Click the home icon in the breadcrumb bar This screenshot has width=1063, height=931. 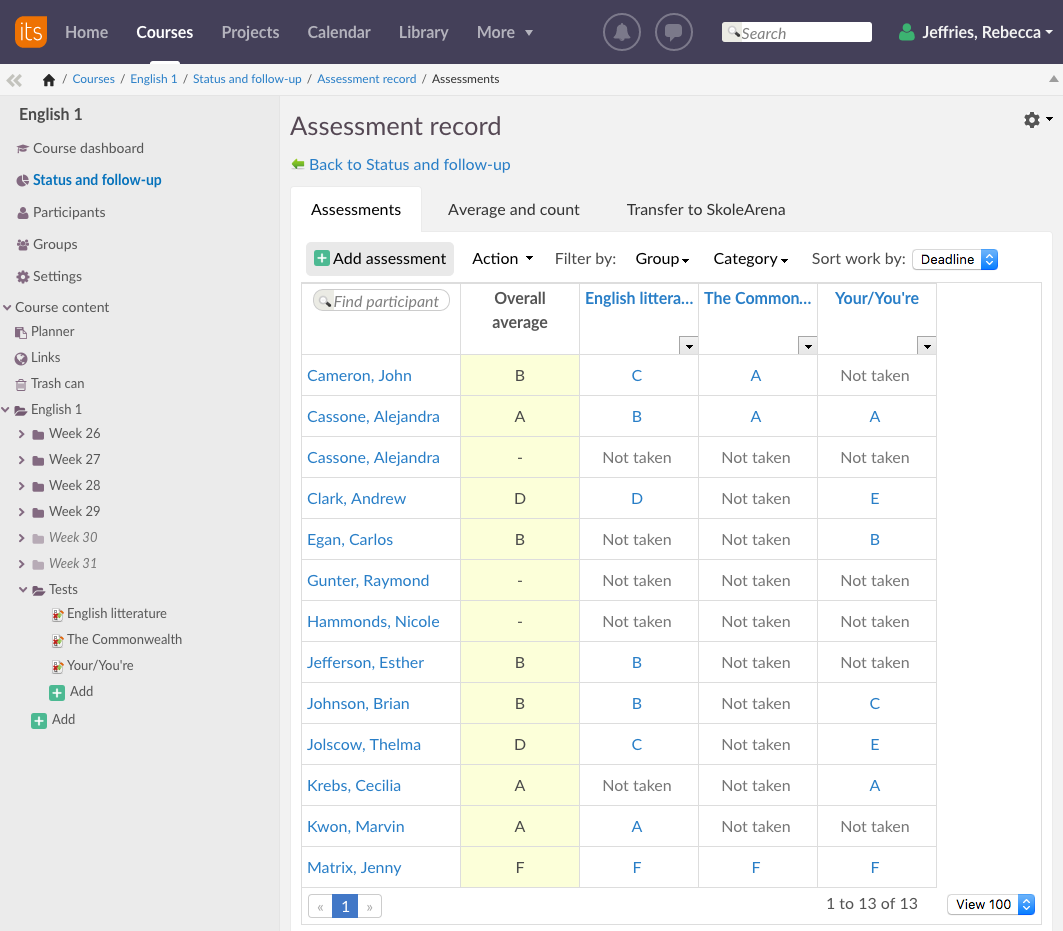pyautogui.click(x=47, y=78)
